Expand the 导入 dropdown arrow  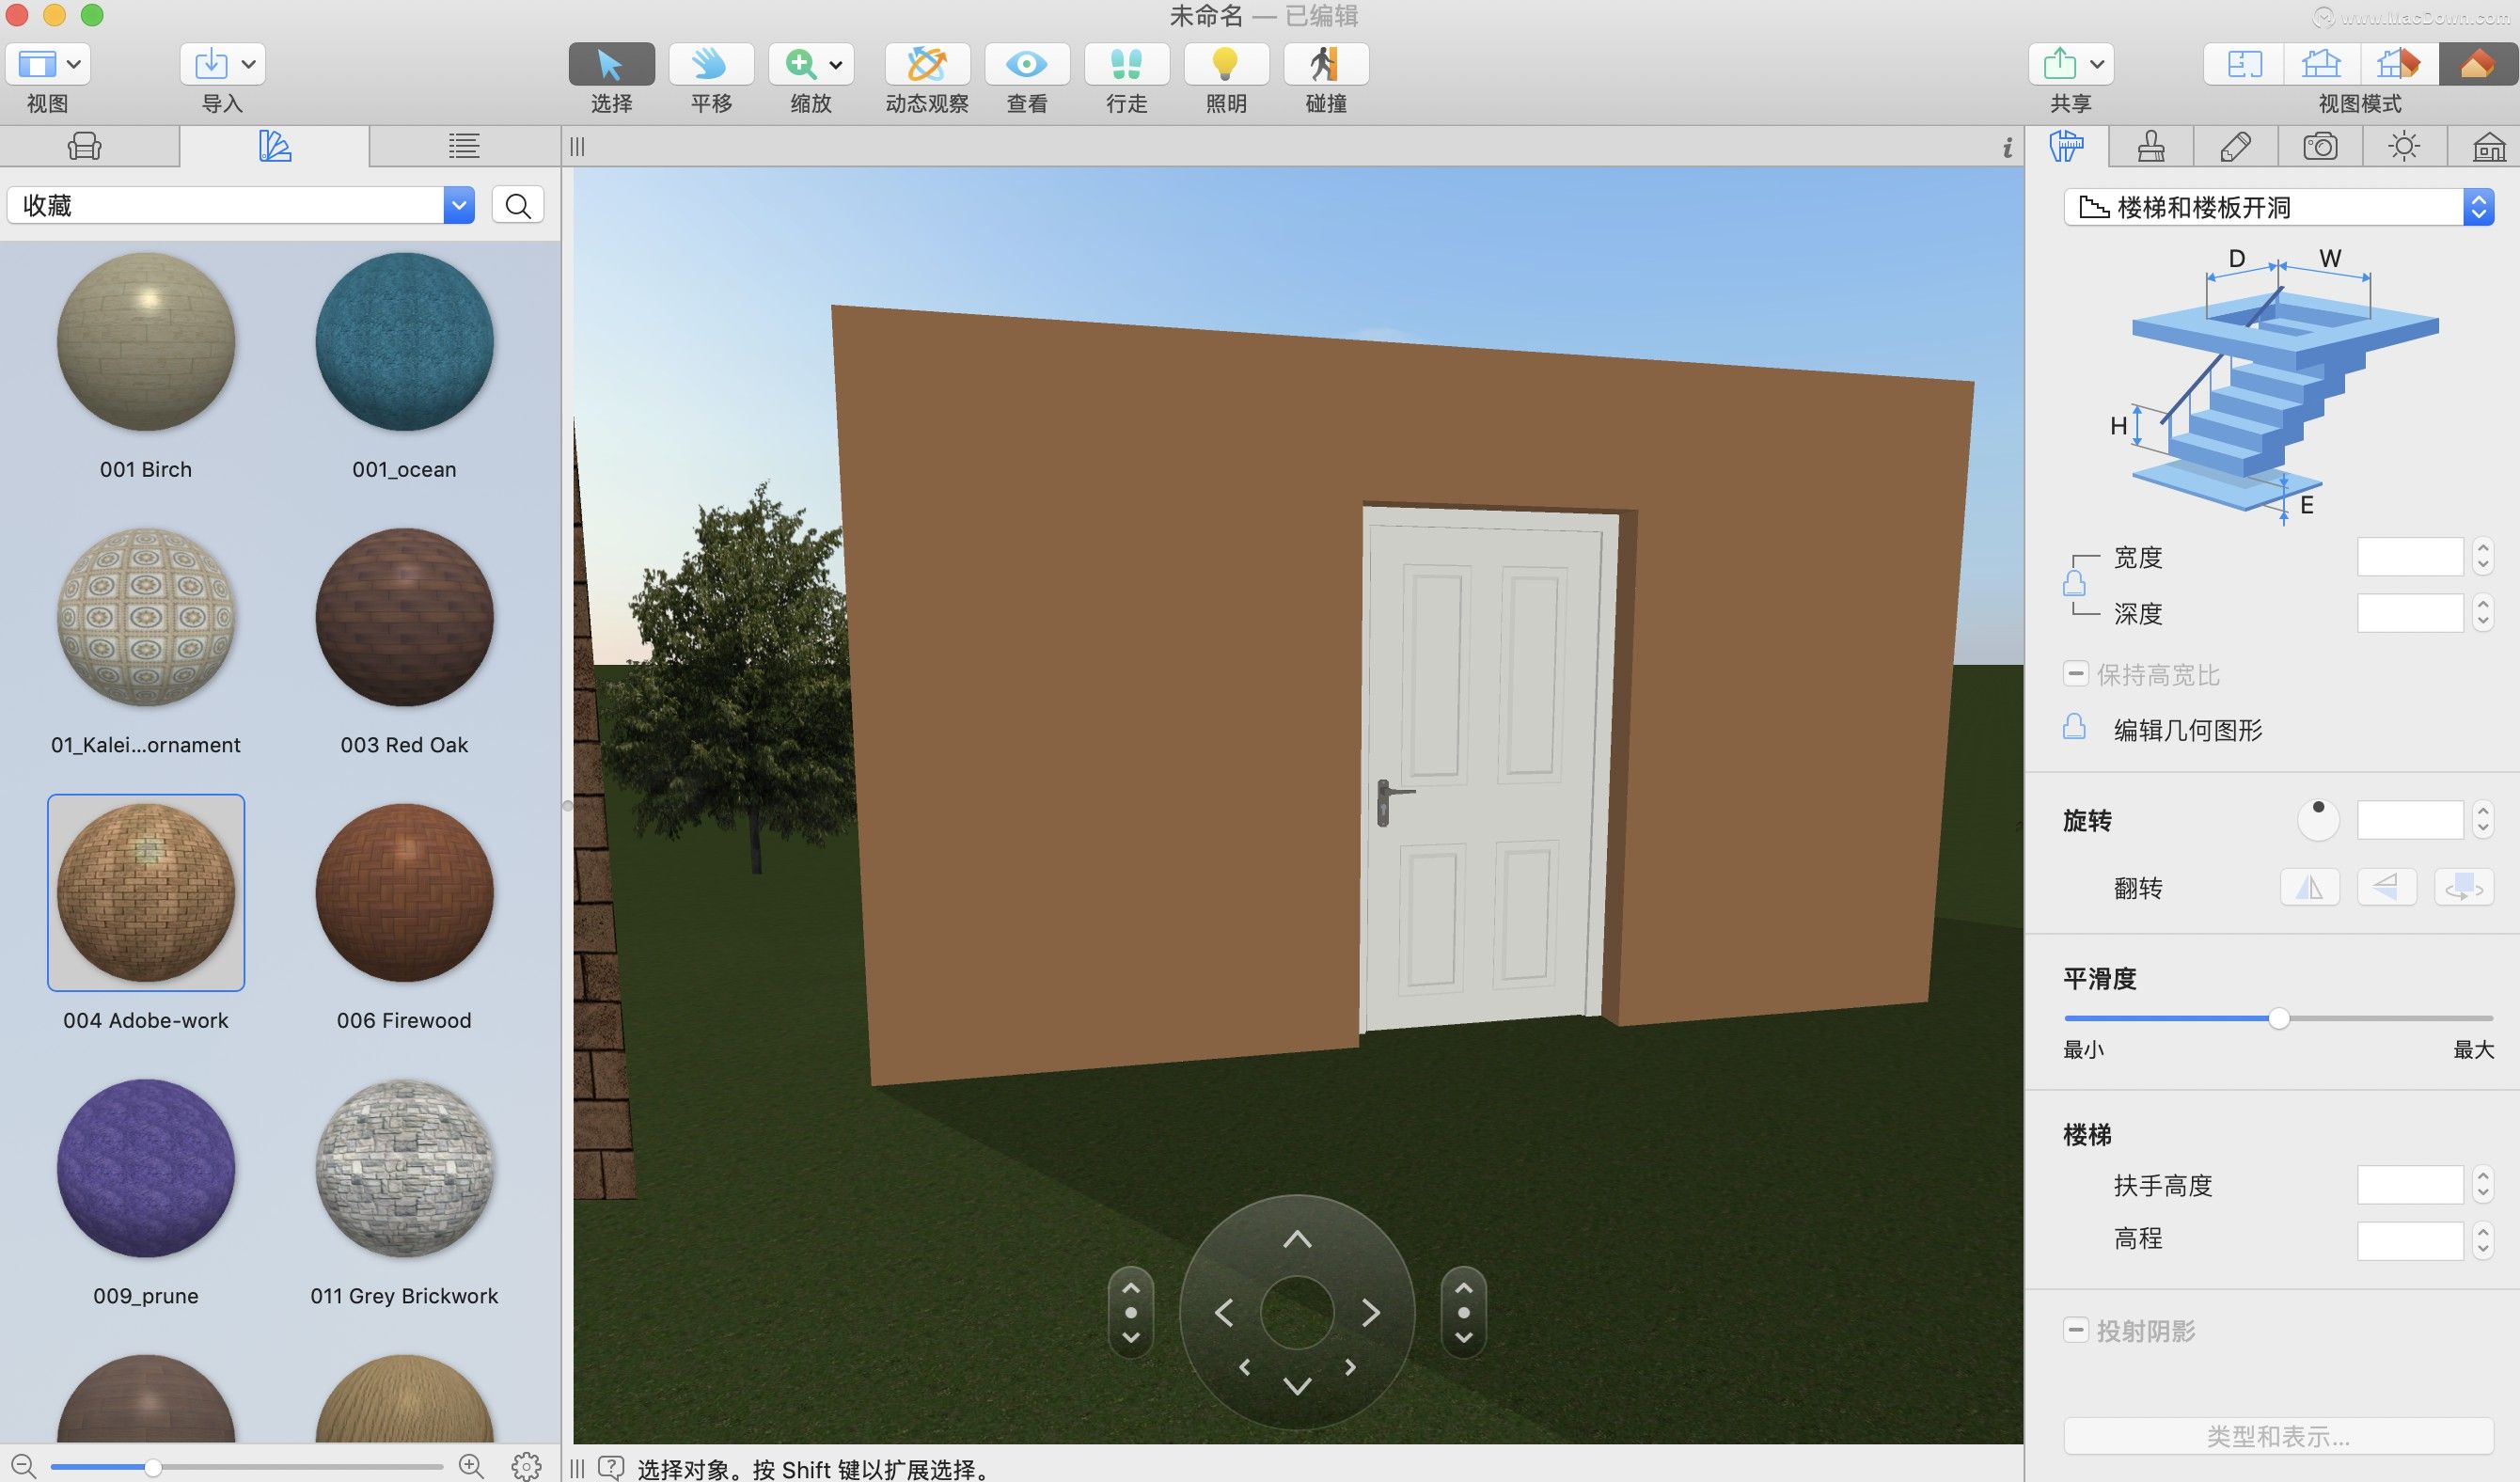(x=249, y=64)
